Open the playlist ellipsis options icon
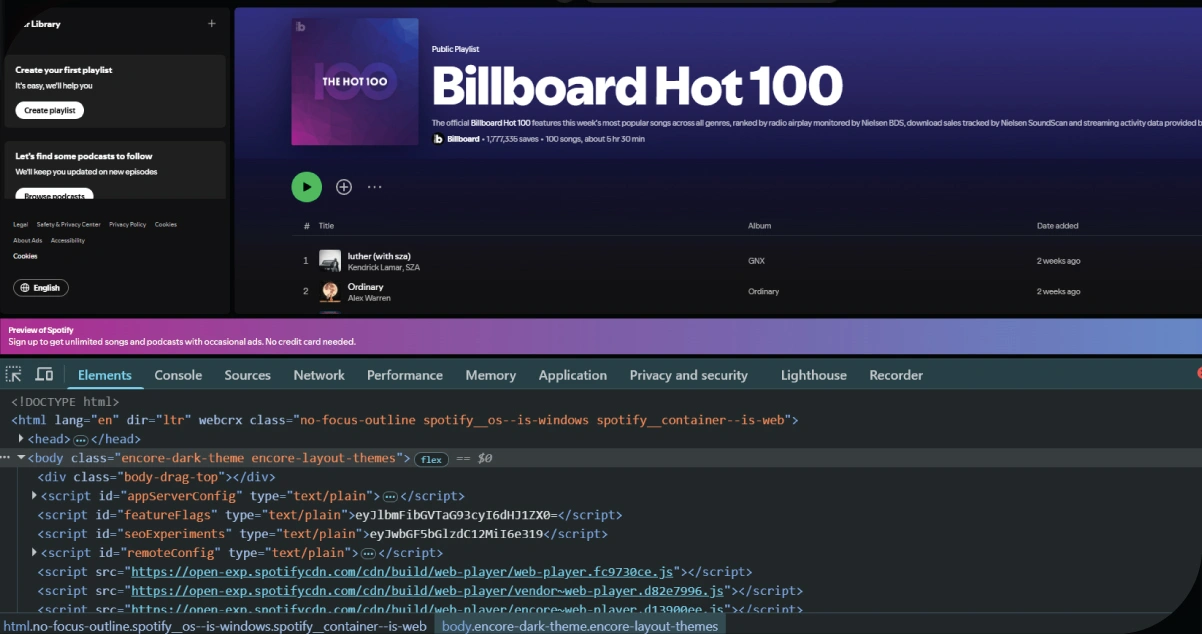This screenshot has width=1202, height=634. 375,187
